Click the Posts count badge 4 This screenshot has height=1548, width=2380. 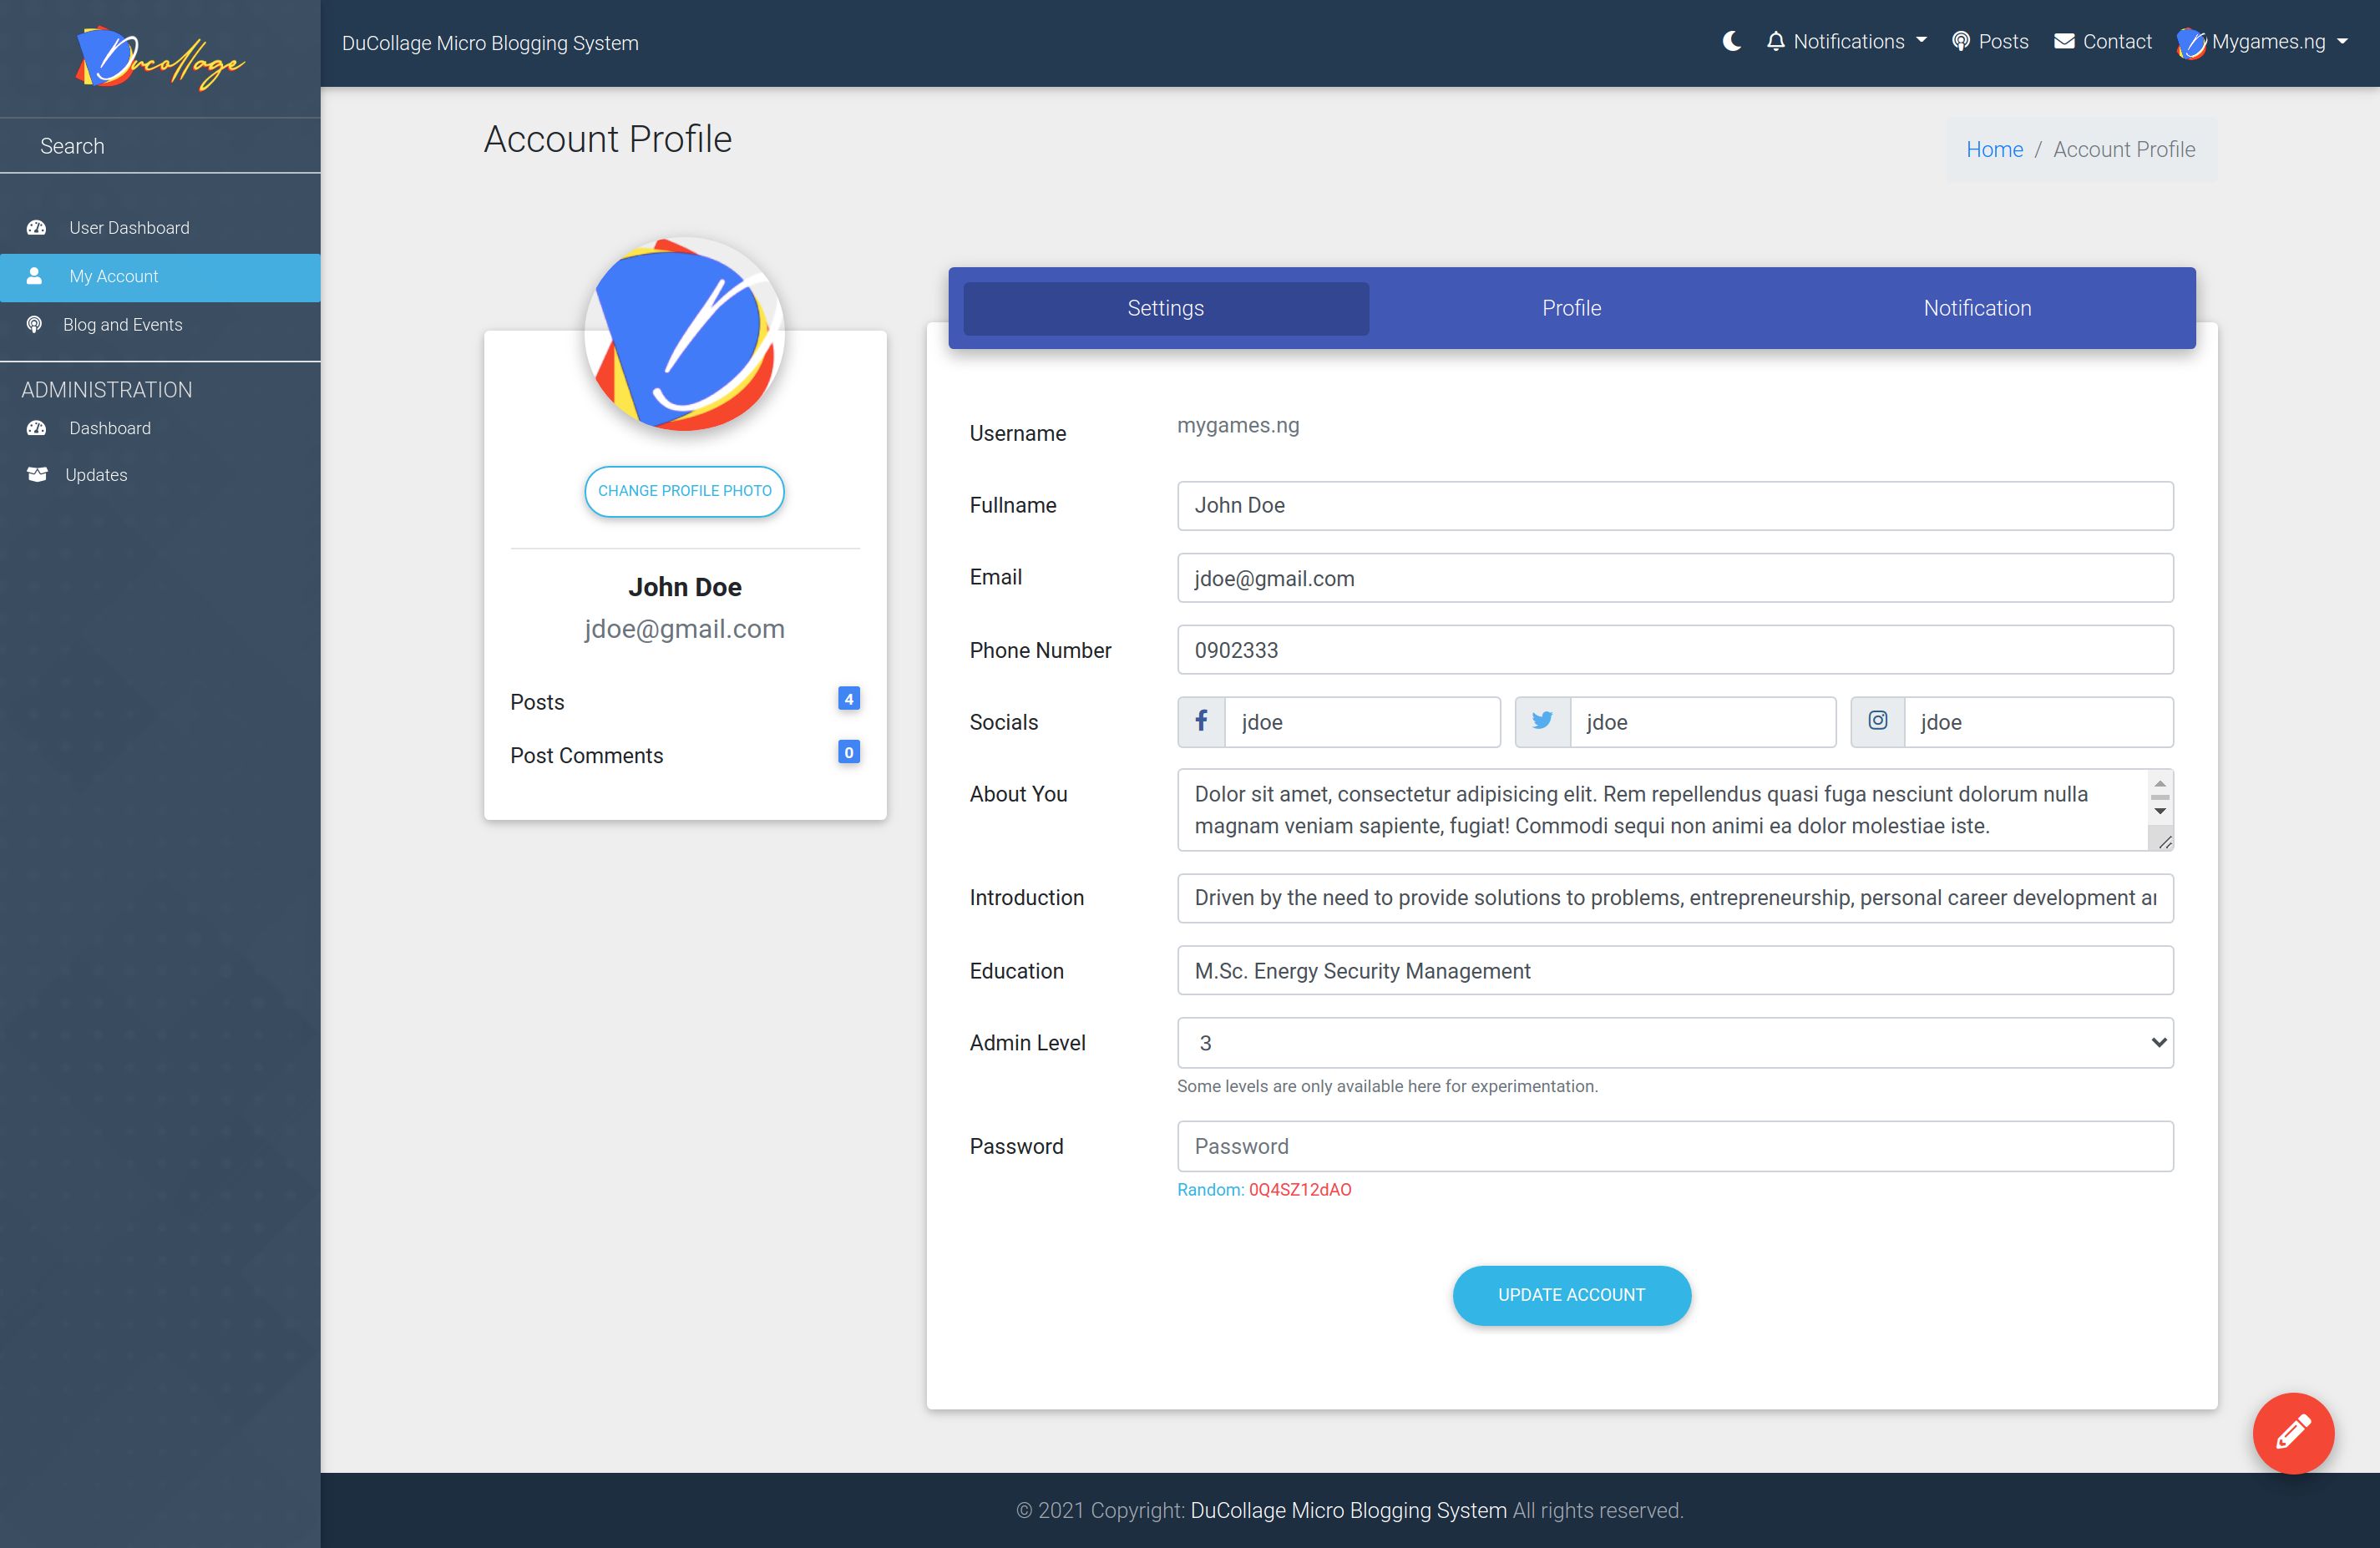pos(848,699)
